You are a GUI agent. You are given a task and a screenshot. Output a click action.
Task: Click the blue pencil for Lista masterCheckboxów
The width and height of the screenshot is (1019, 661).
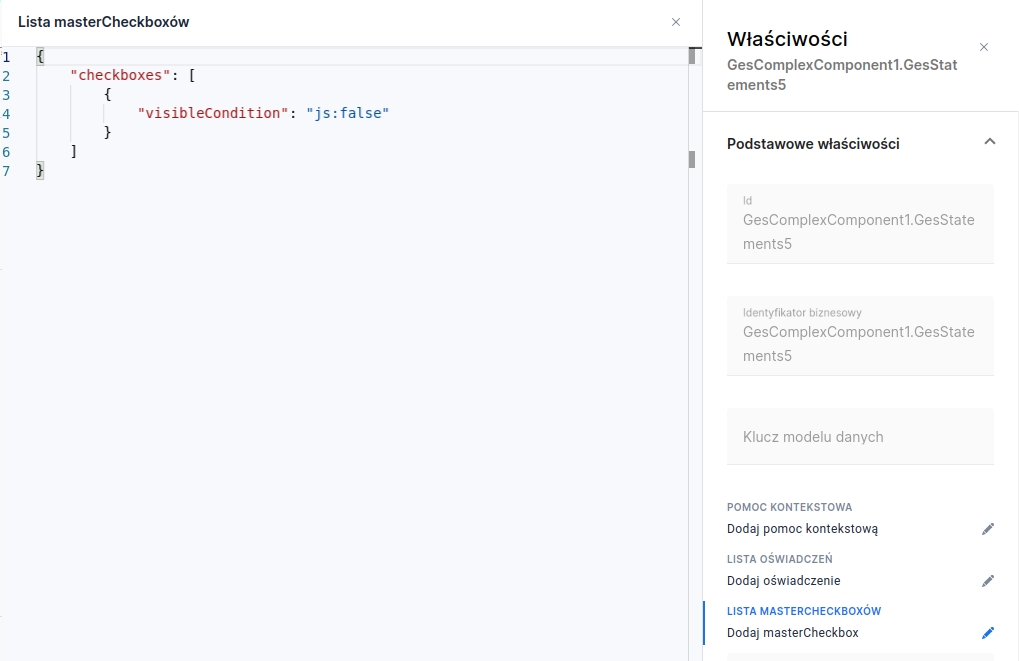988,633
